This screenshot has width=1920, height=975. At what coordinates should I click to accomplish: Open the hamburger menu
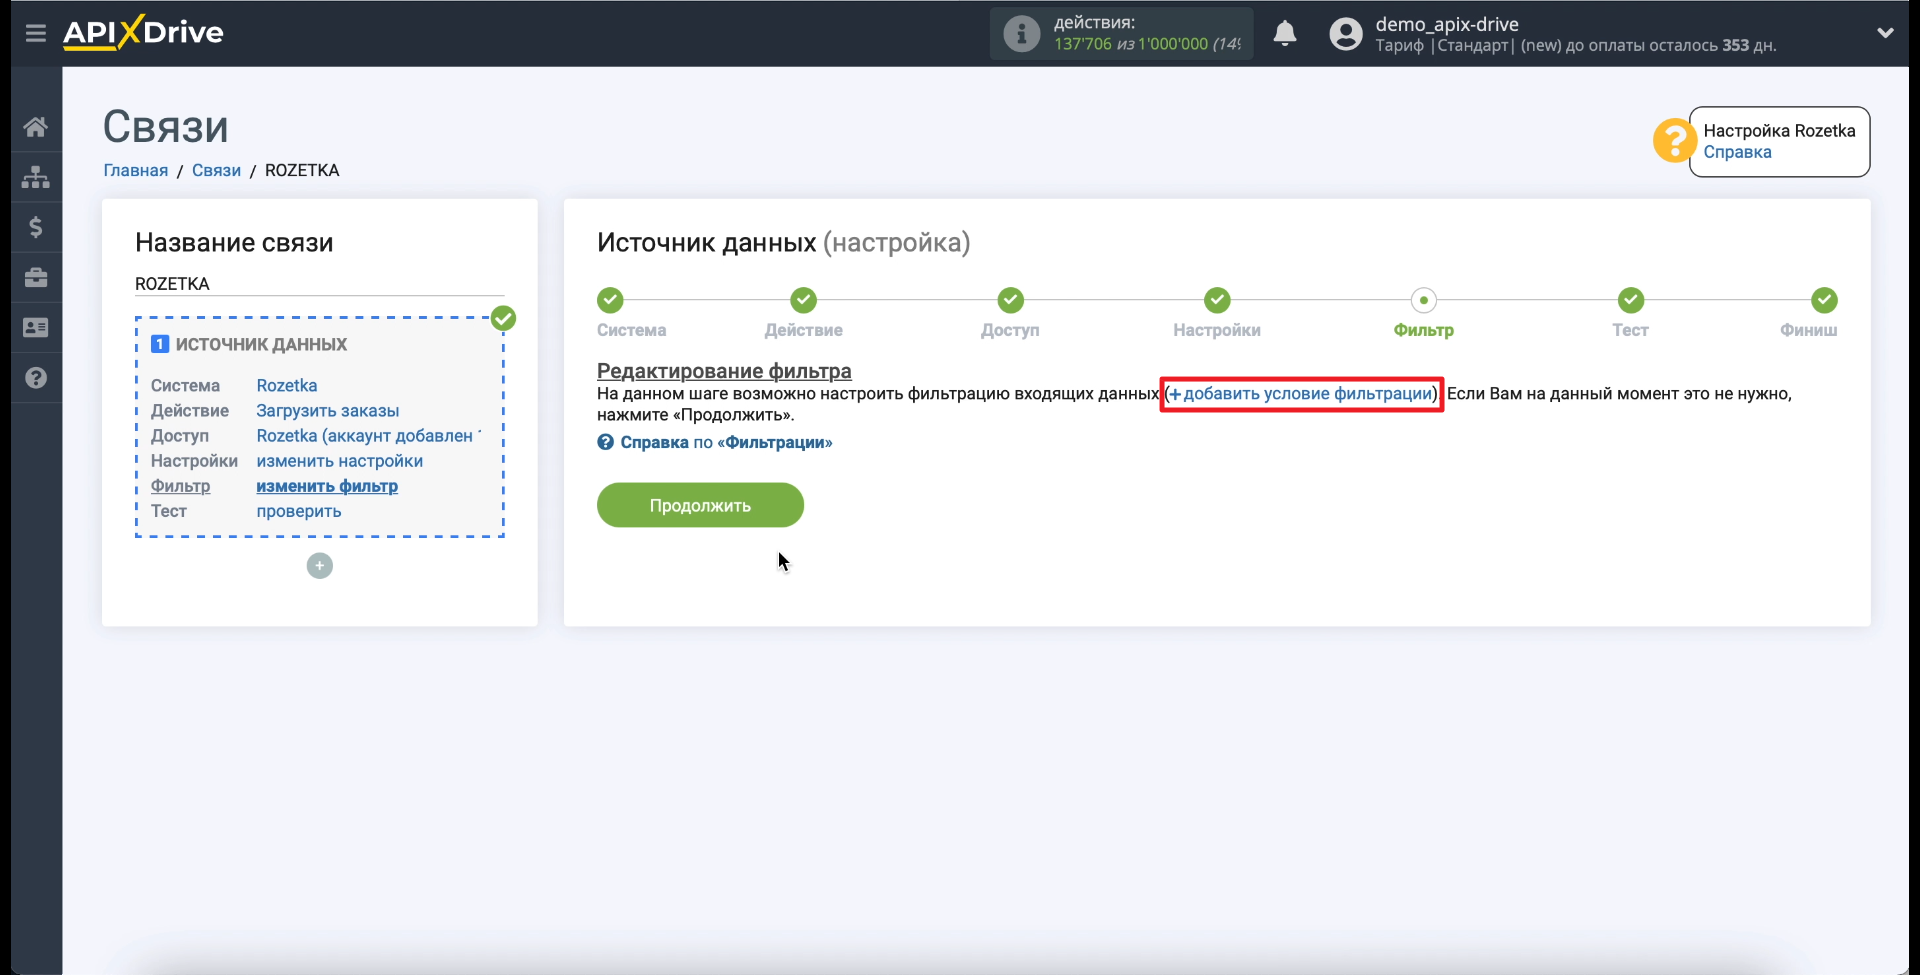coord(36,33)
